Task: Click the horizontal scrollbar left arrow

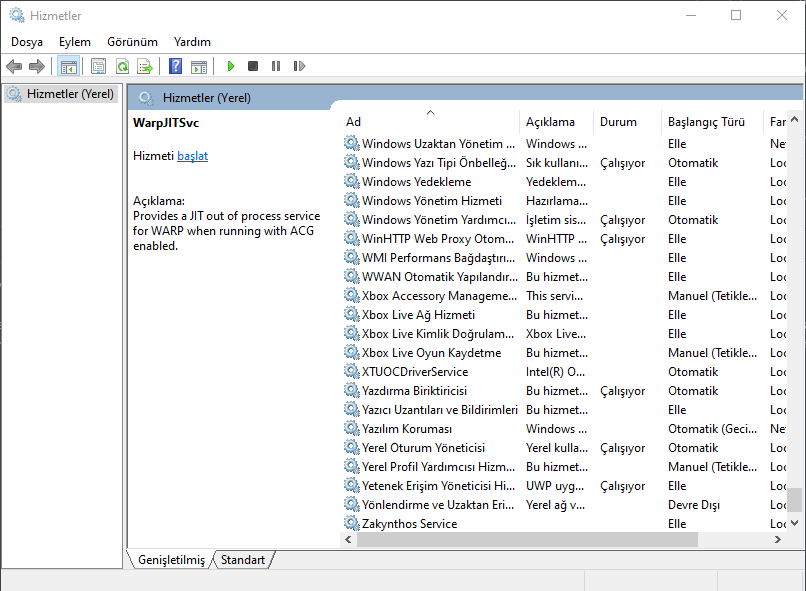Action: tap(349, 539)
